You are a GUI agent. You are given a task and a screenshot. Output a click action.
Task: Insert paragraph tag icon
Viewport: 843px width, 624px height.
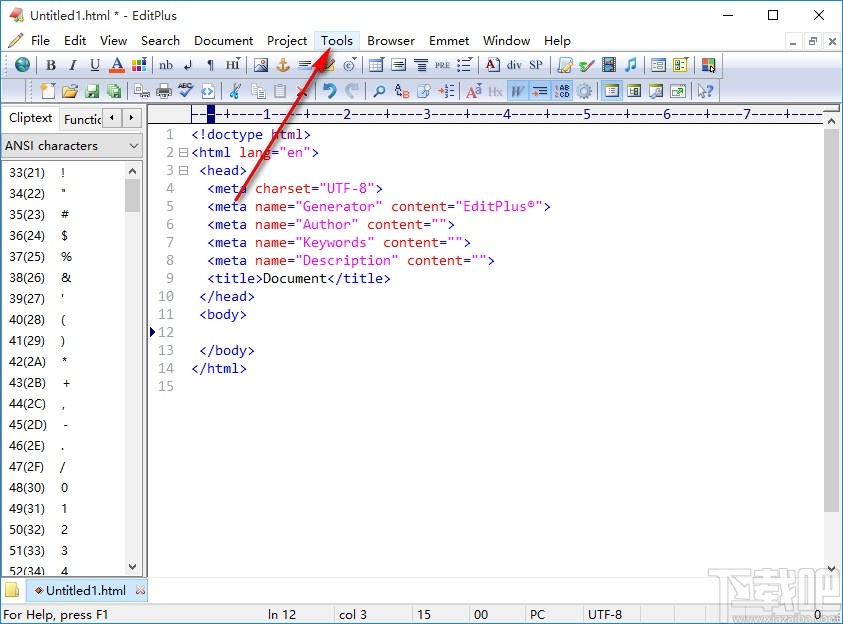(x=210, y=65)
